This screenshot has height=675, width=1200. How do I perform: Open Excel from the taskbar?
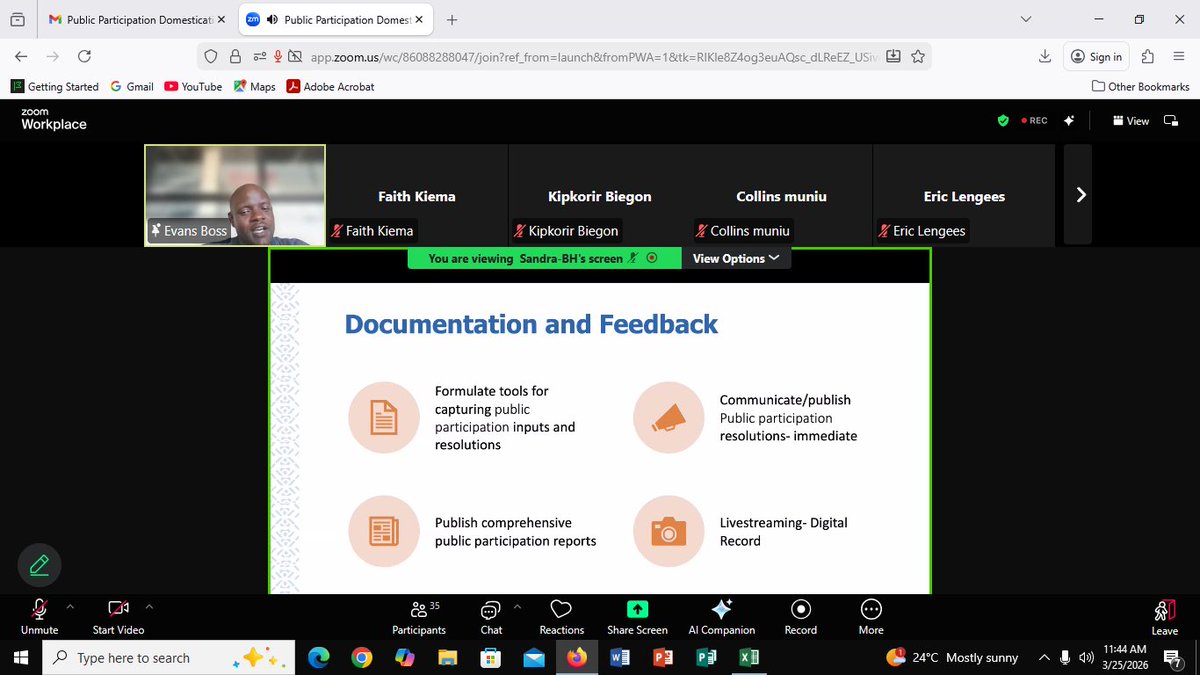[748, 658]
